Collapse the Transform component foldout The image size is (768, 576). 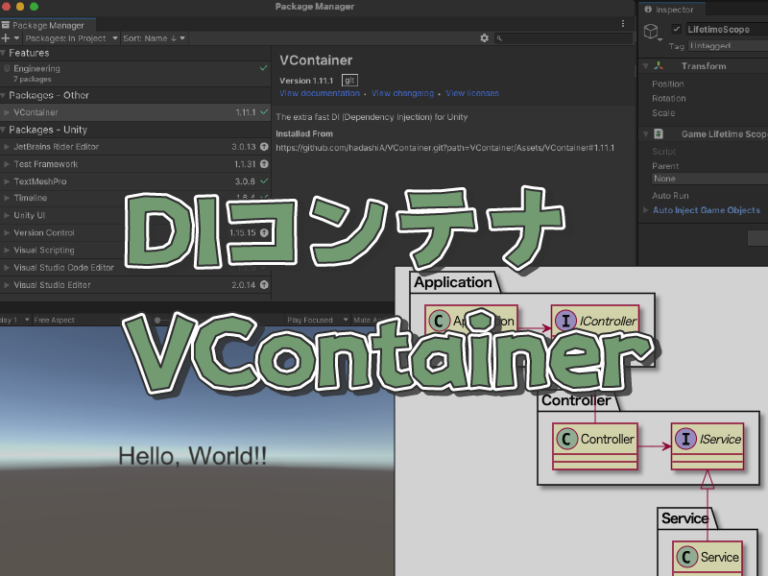pos(644,66)
